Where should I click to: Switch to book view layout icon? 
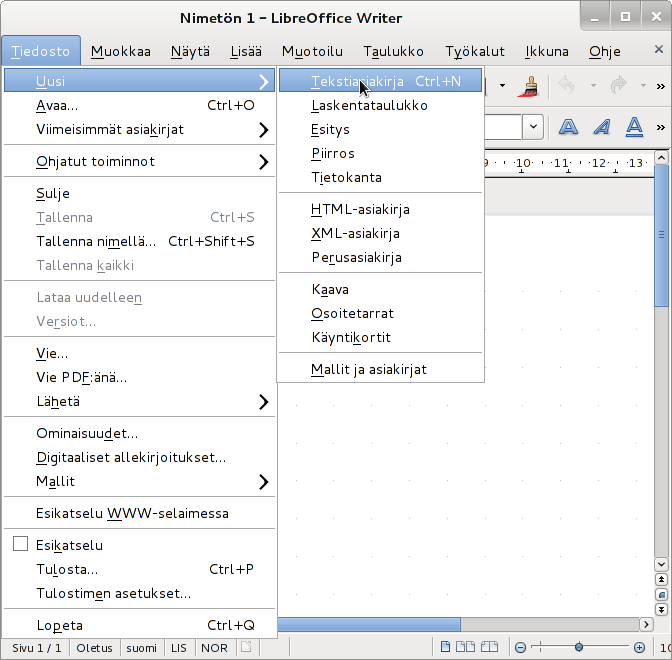pyautogui.click(x=489, y=647)
